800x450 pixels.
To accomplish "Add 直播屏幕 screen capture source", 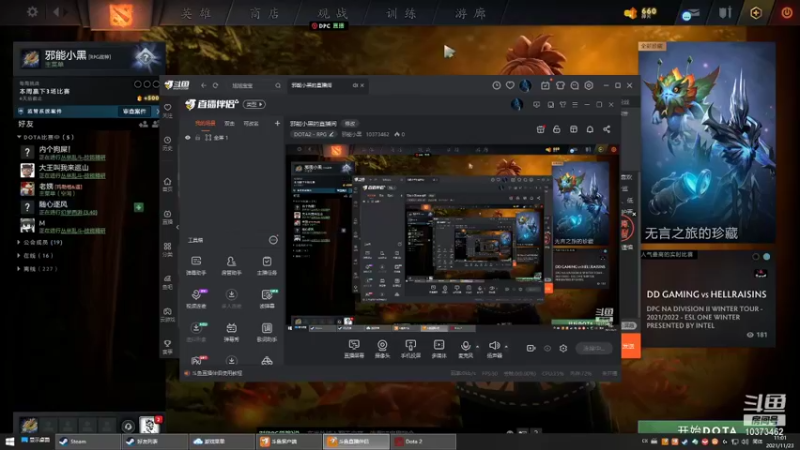I will point(354,349).
